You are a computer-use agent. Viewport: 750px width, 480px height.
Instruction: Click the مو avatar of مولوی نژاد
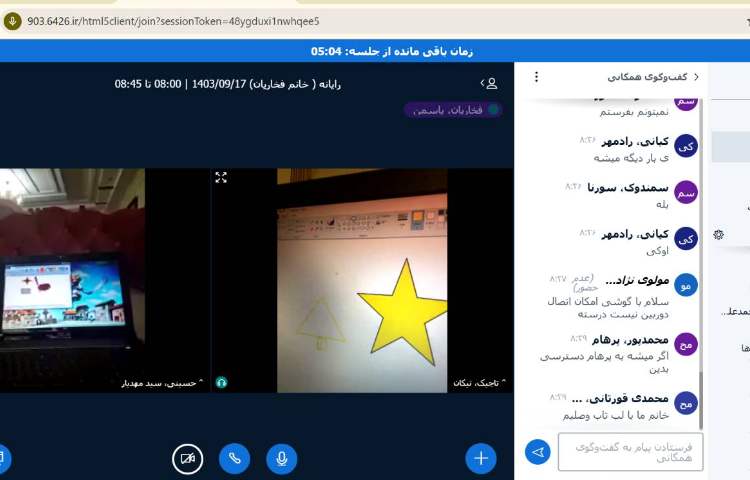tap(686, 285)
